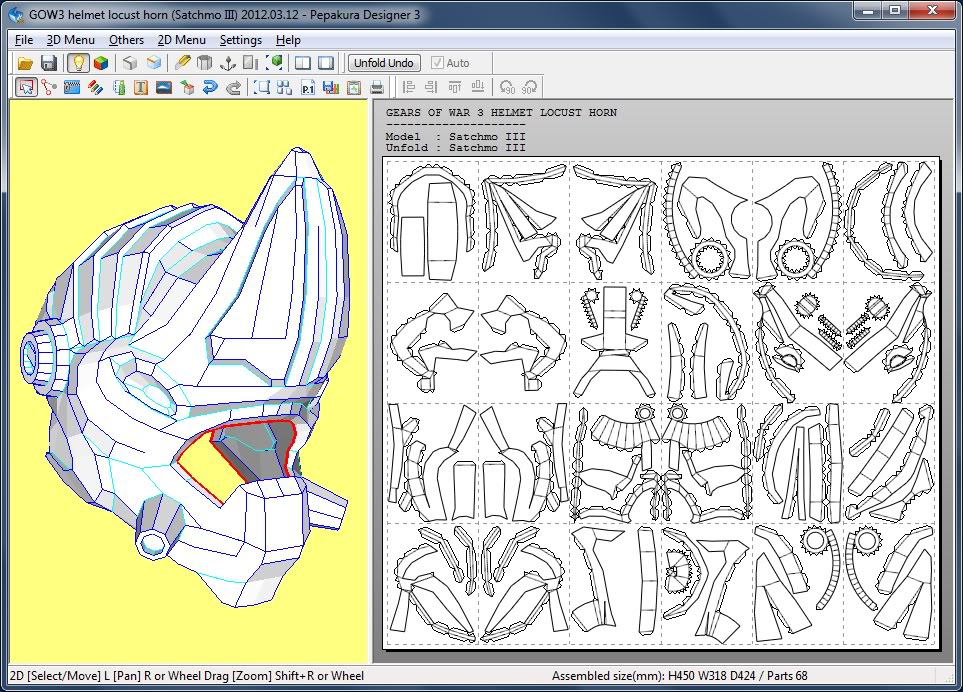Save the project with the floppy disk icon

point(49,63)
